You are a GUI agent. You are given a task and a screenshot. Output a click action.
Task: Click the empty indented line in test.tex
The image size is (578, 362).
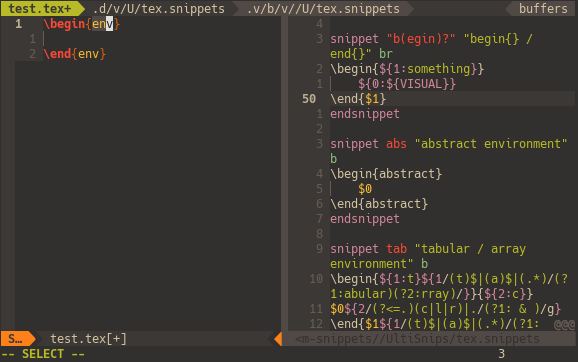162,39
